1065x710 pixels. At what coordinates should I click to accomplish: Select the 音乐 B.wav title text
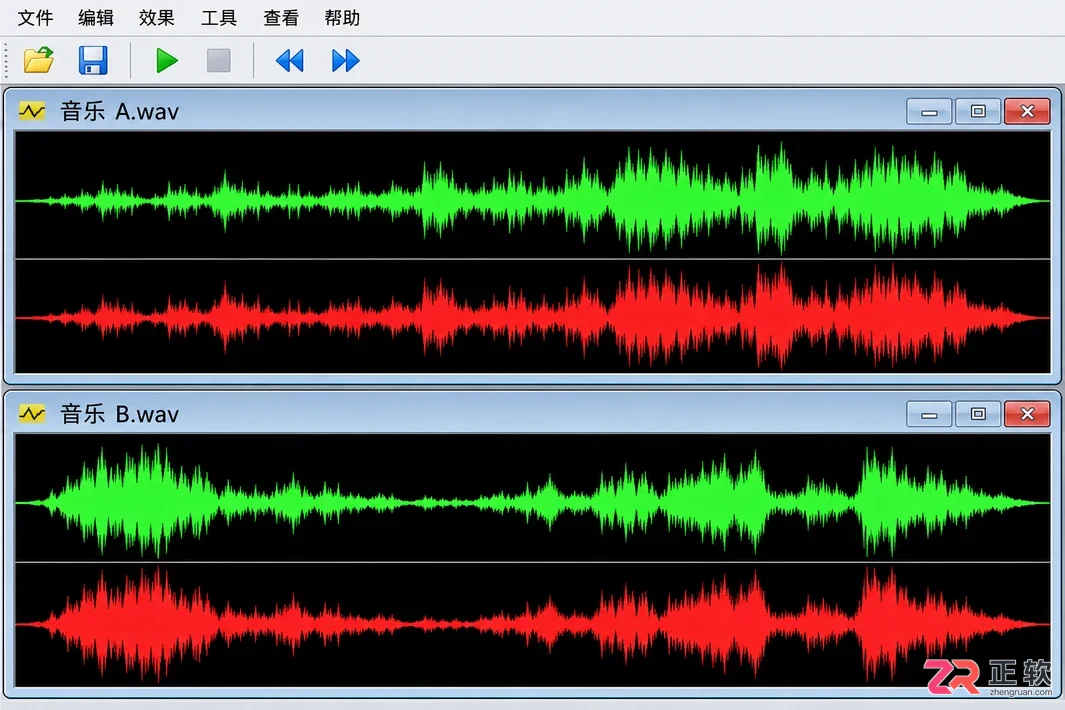point(120,414)
